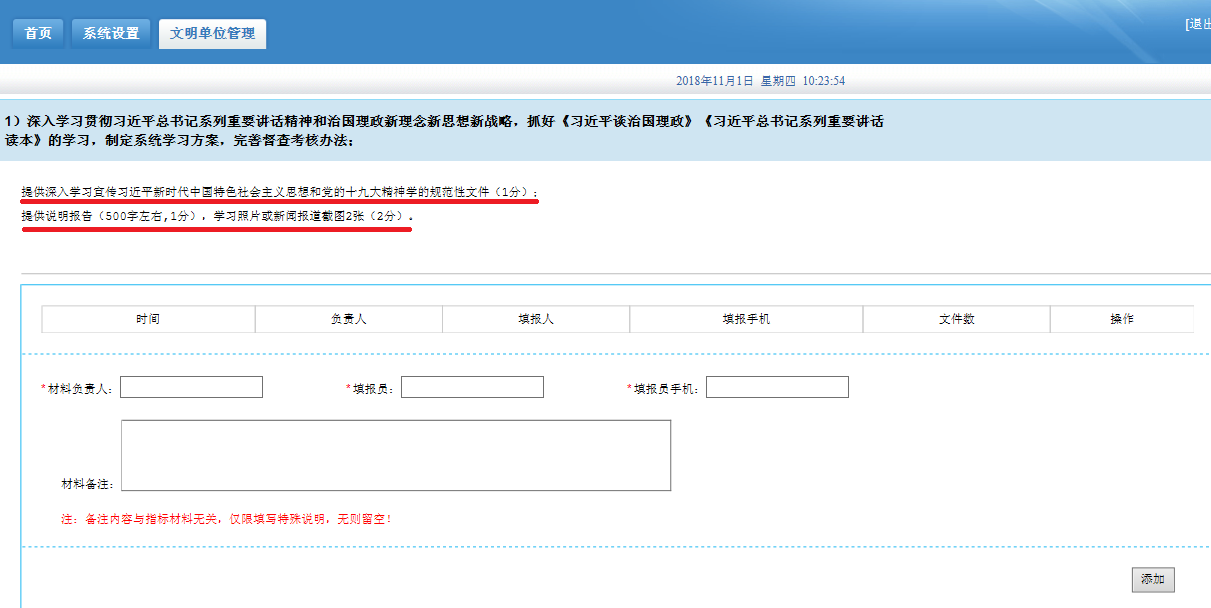
Task: Click the 材料备注 text area
Action: click(395, 455)
